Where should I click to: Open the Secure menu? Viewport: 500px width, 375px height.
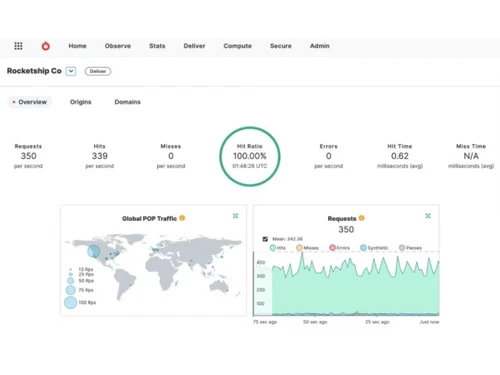click(x=281, y=46)
